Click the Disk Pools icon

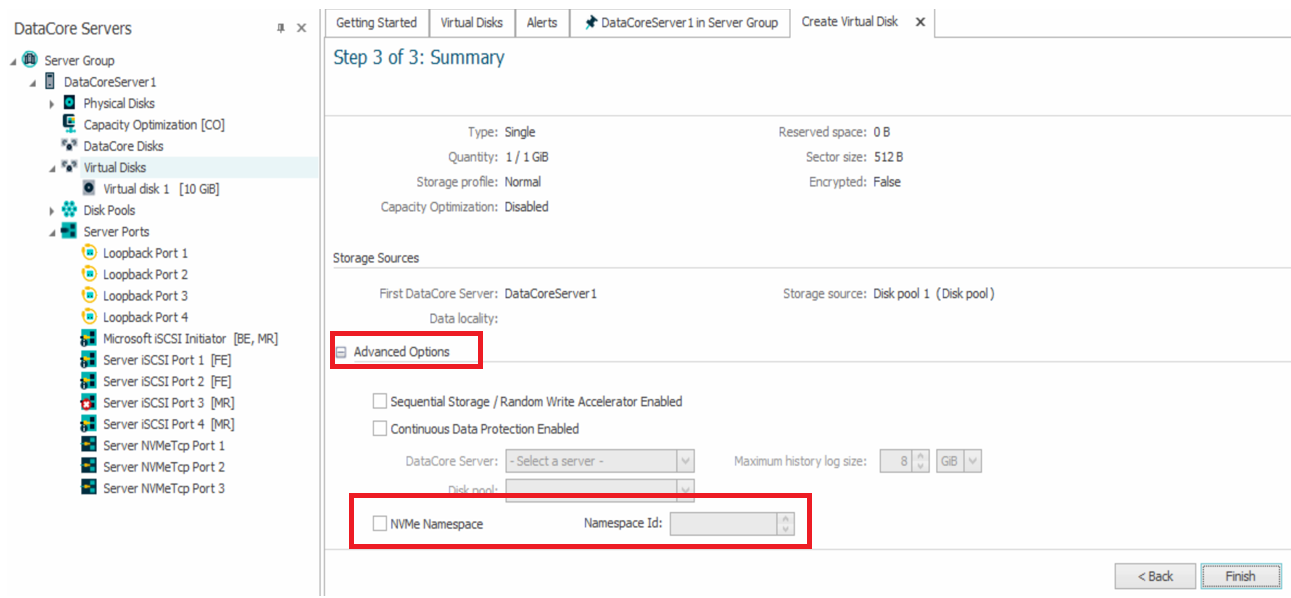(69, 210)
